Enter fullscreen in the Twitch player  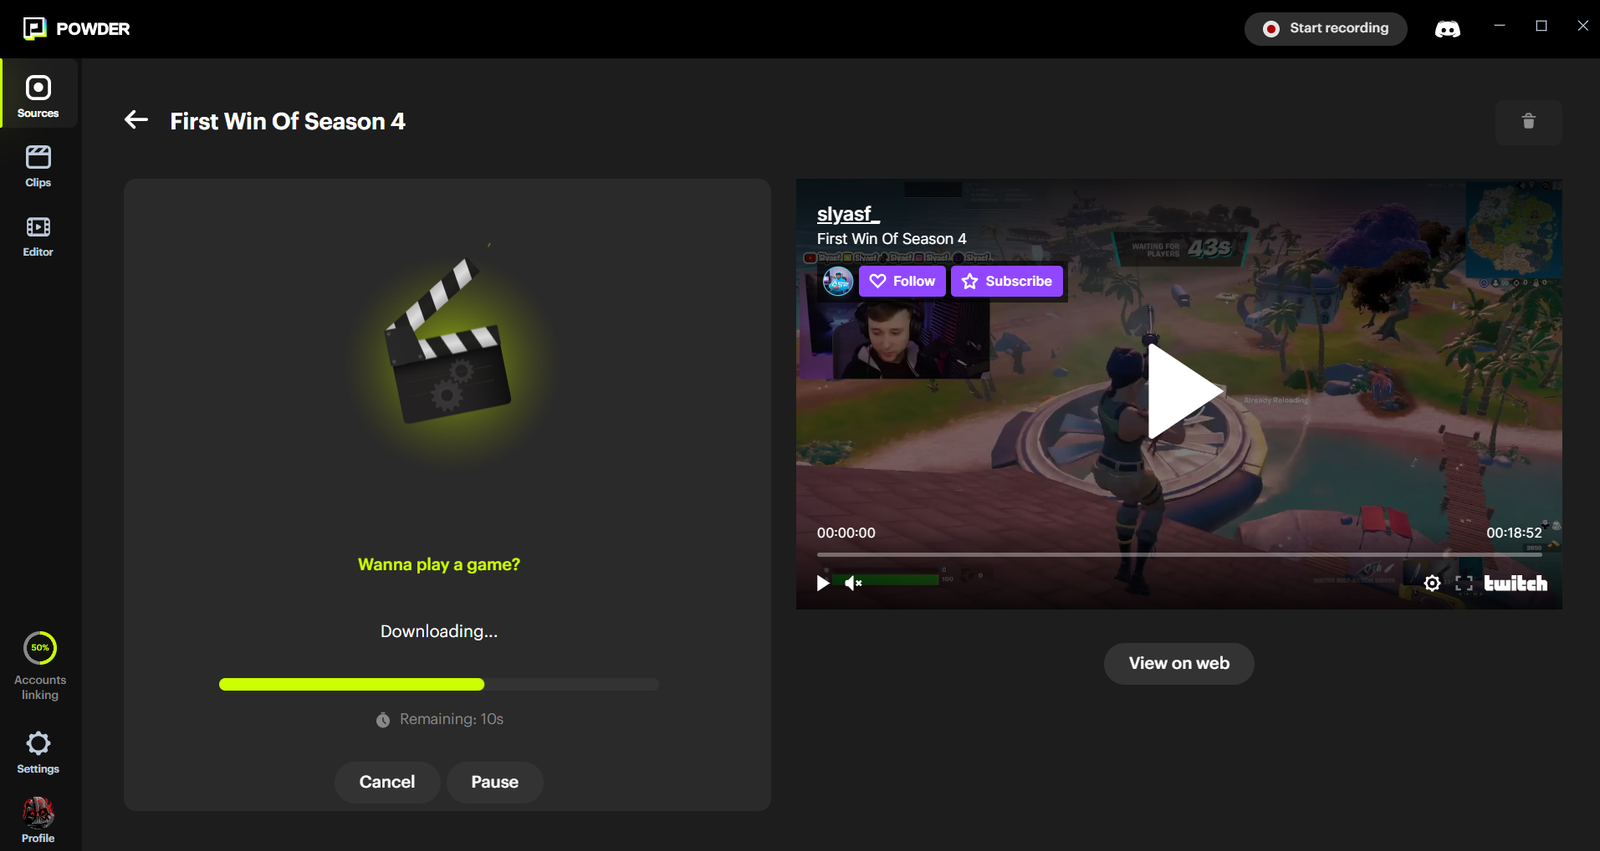point(1464,583)
